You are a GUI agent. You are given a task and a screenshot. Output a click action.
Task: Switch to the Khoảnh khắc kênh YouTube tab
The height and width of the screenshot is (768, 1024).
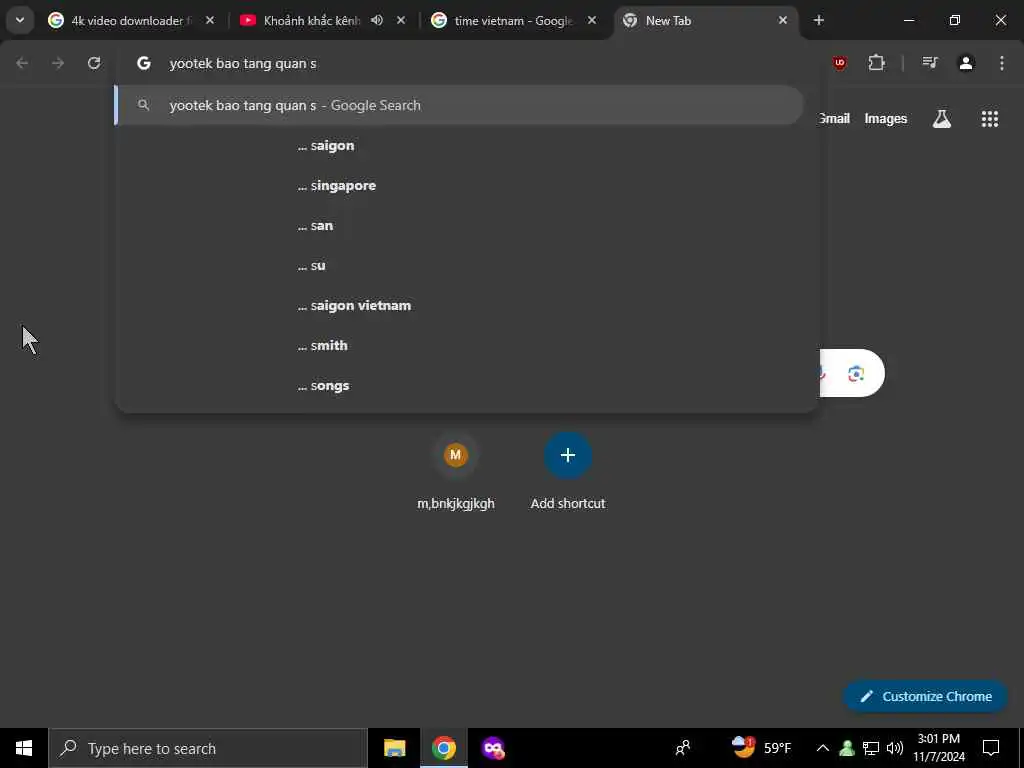click(312, 21)
